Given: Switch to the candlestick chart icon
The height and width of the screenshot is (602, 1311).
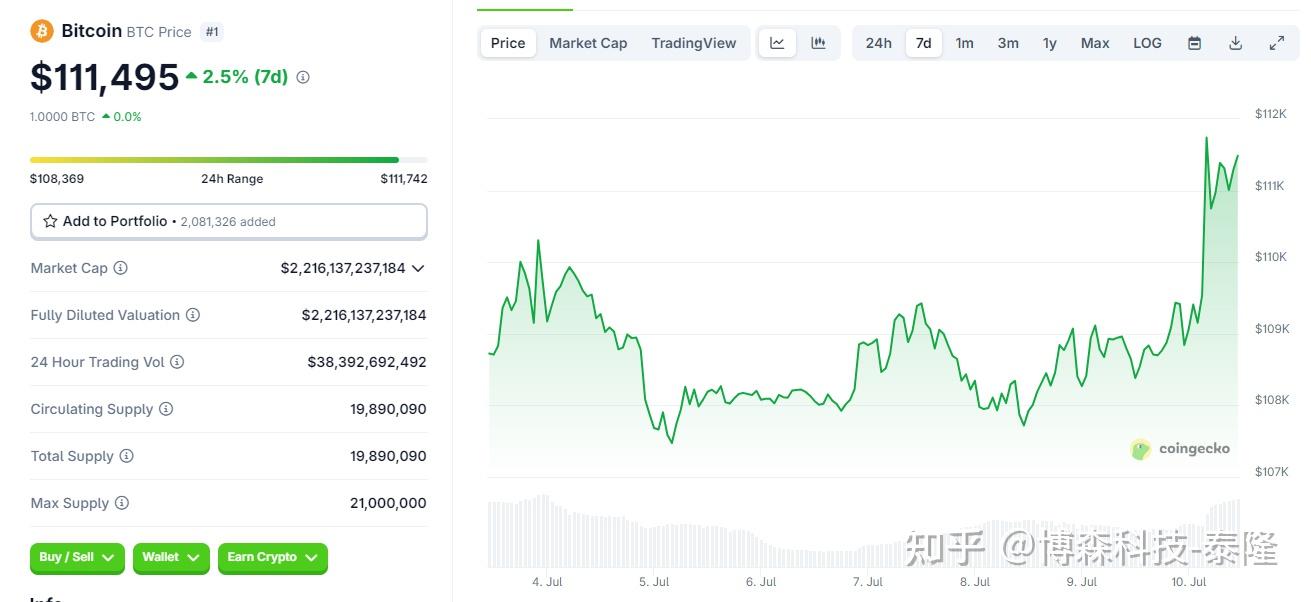Looking at the screenshot, I should (818, 42).
